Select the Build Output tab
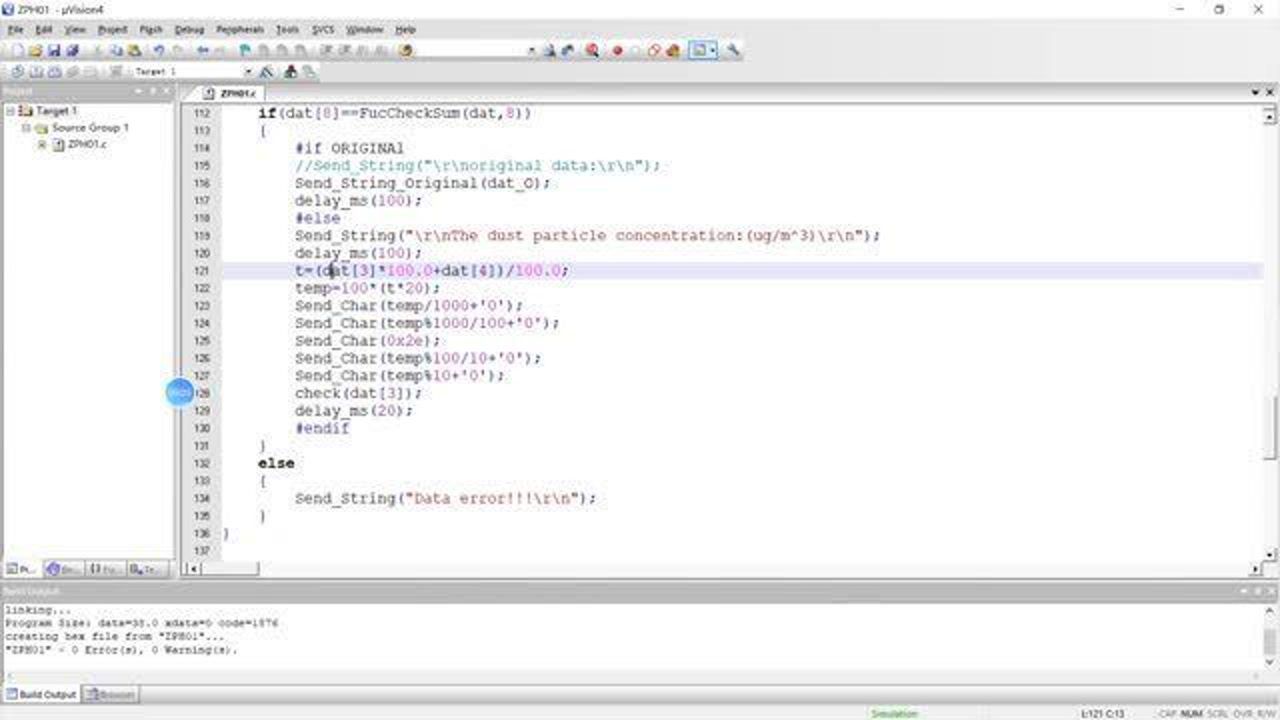This screenshot has width=1280, height=720. pyautogui.click(x=40, y=694)
